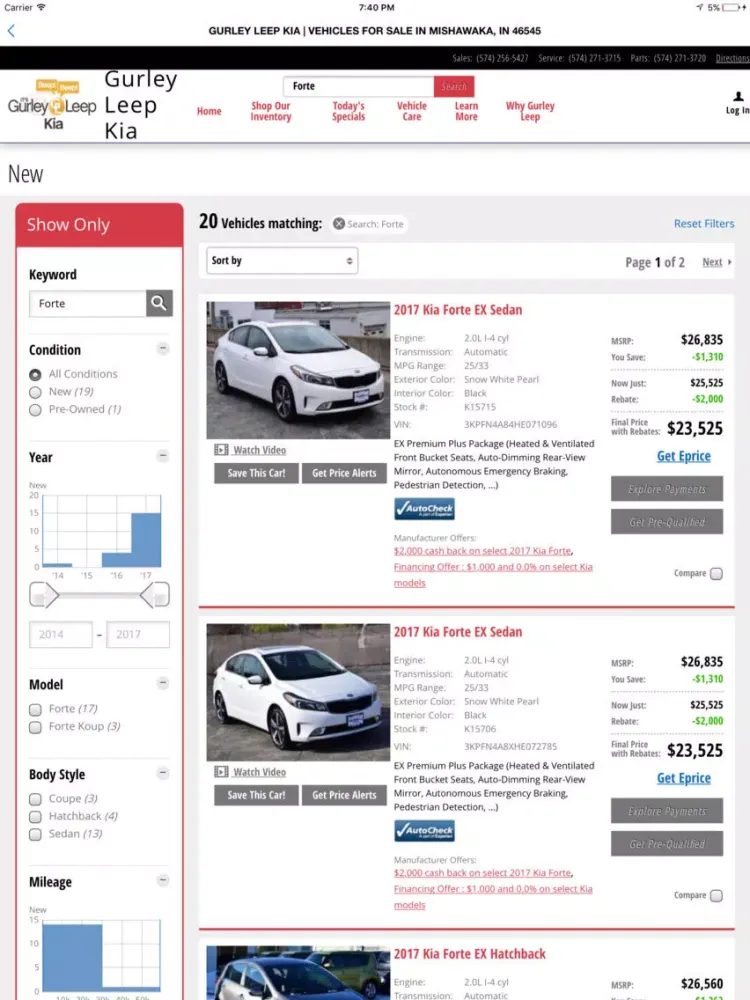Click Watch Video link for stock K15715

click(x=260, y=450)
